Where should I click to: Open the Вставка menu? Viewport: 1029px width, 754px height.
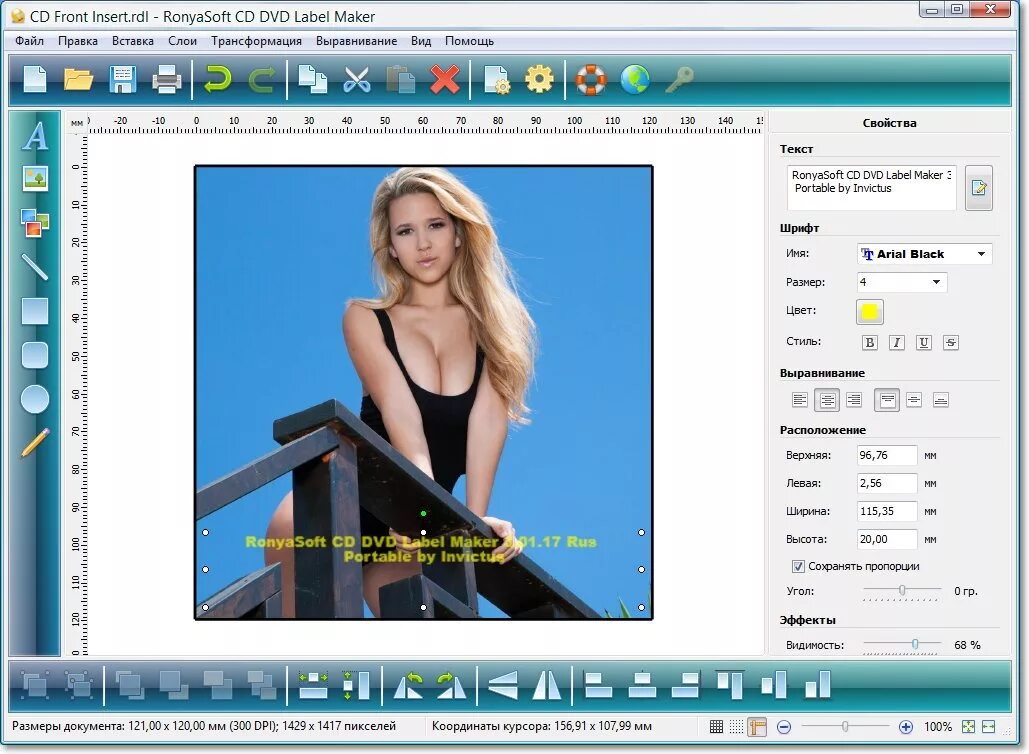click(x=133, y=41)
